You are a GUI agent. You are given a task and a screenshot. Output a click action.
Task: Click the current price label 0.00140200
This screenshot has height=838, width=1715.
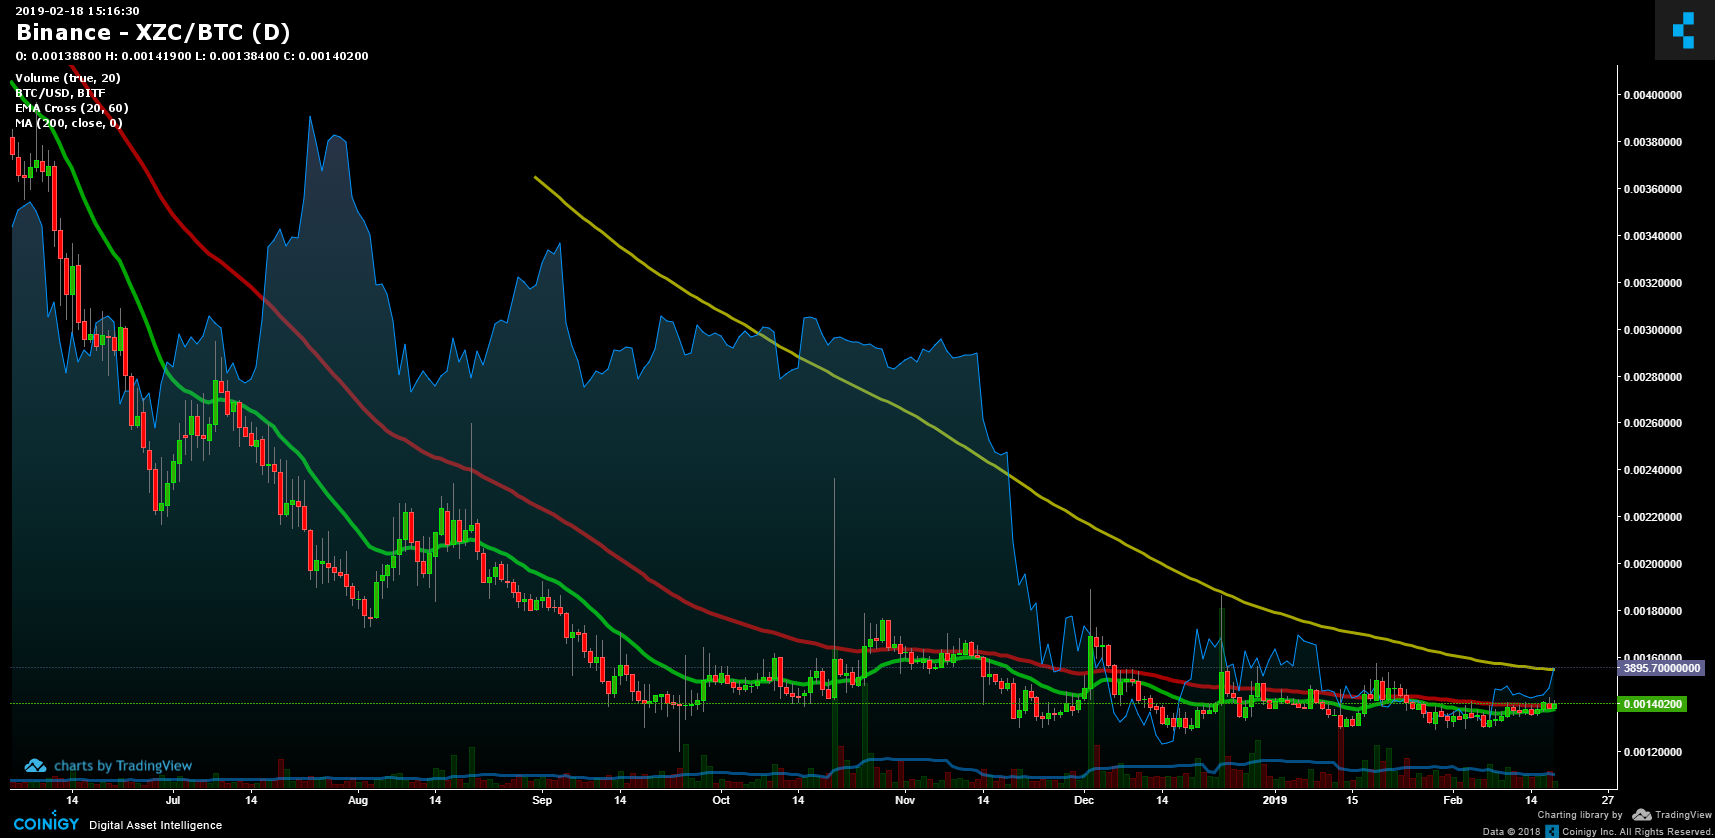(x=1652, y=704)
